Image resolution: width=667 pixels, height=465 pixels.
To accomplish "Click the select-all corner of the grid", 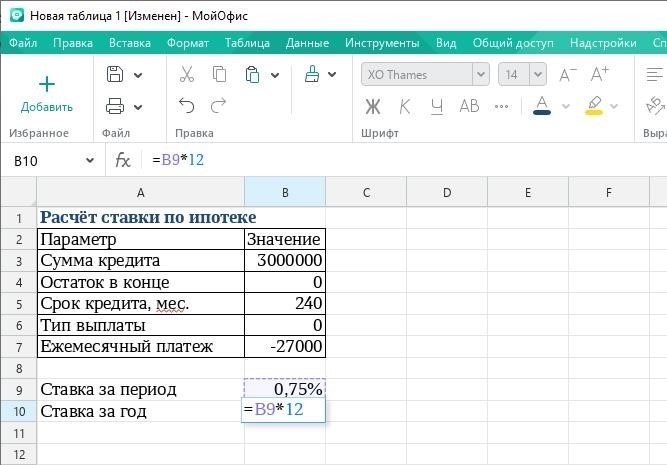I will tap(19, 192).
